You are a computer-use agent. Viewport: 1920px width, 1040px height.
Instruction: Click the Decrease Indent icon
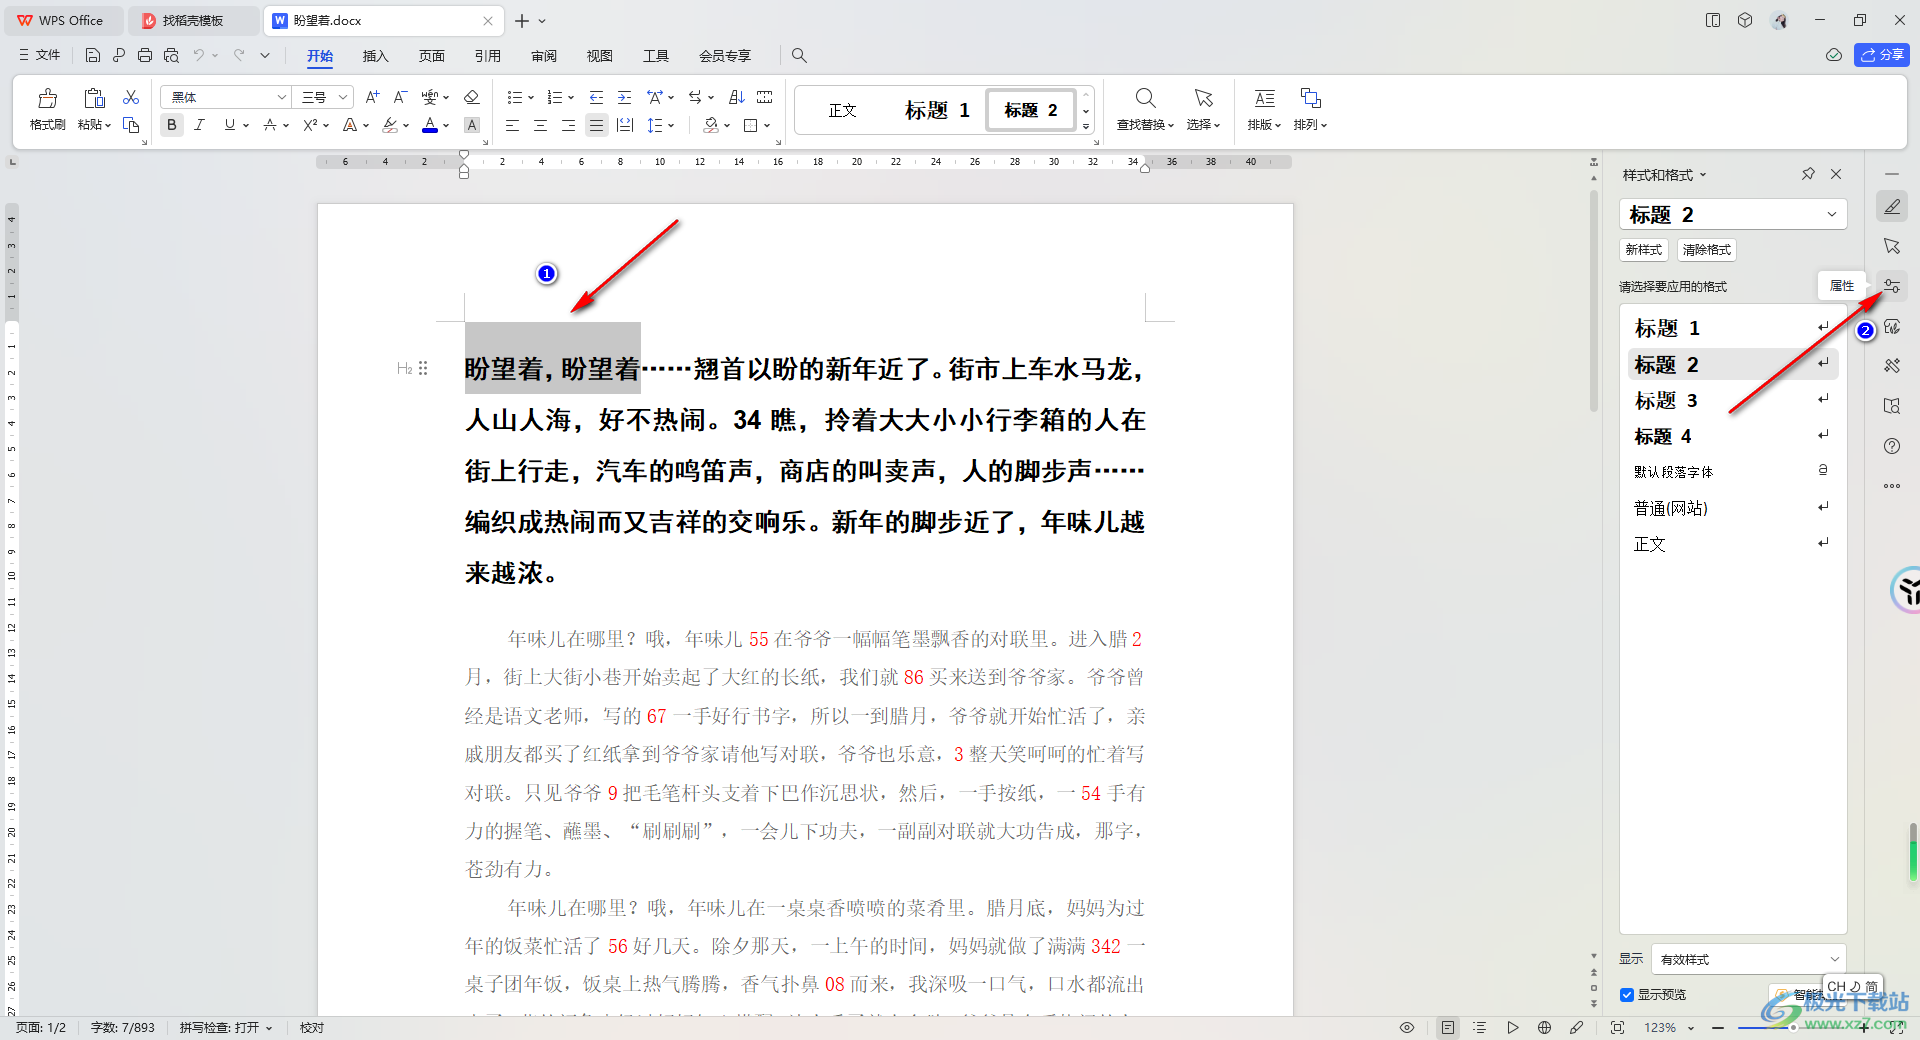pyautogui.click(x=596, y=97)
